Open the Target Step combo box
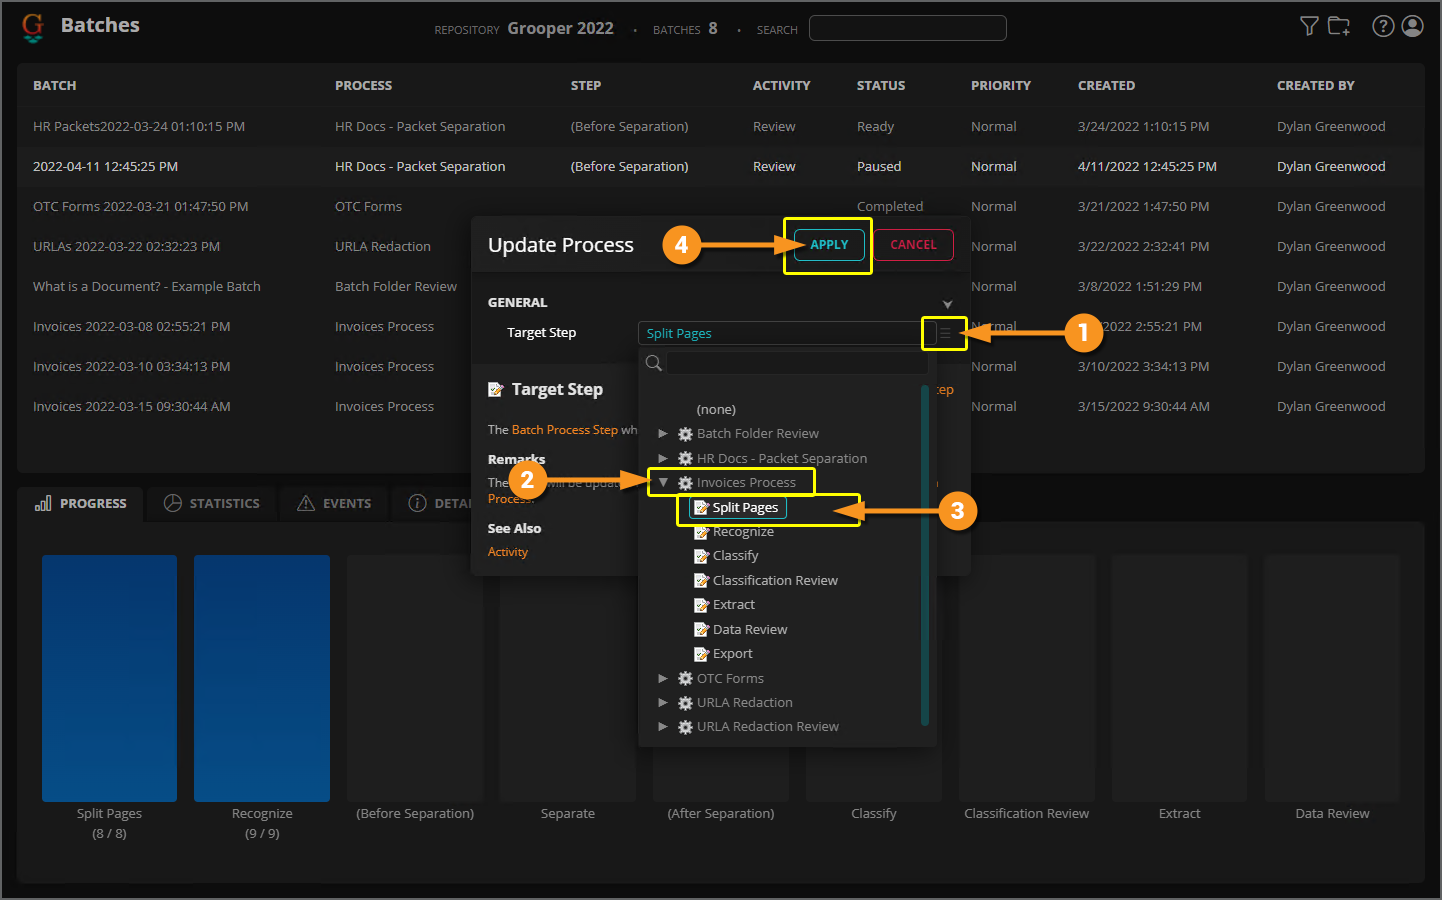 click(x=787, y=333)
